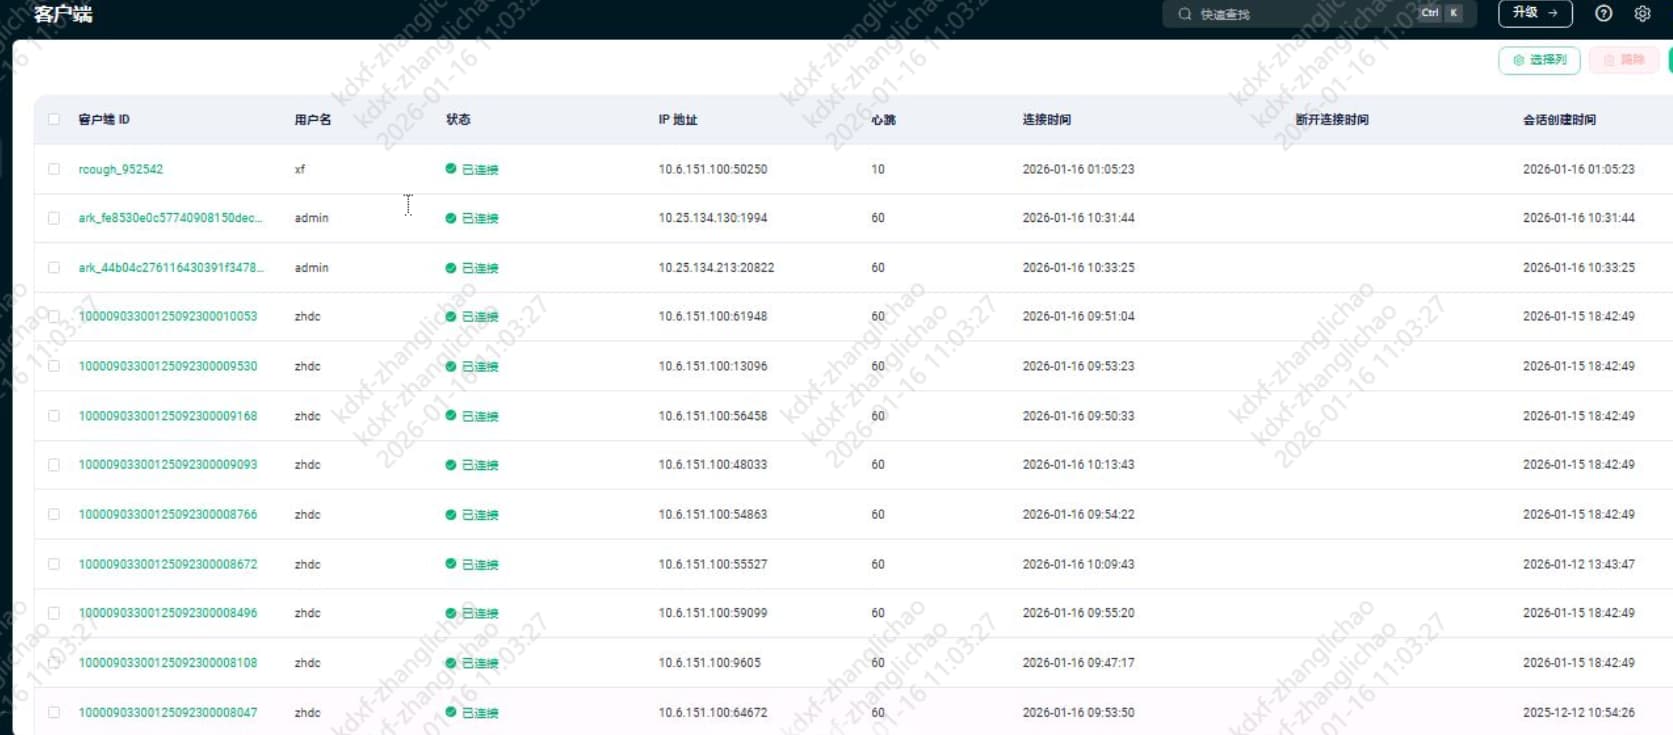This screenshot has width=1673, height=735.
Task: Check the box for the rcough_952542 row
Action: point(54,169)
